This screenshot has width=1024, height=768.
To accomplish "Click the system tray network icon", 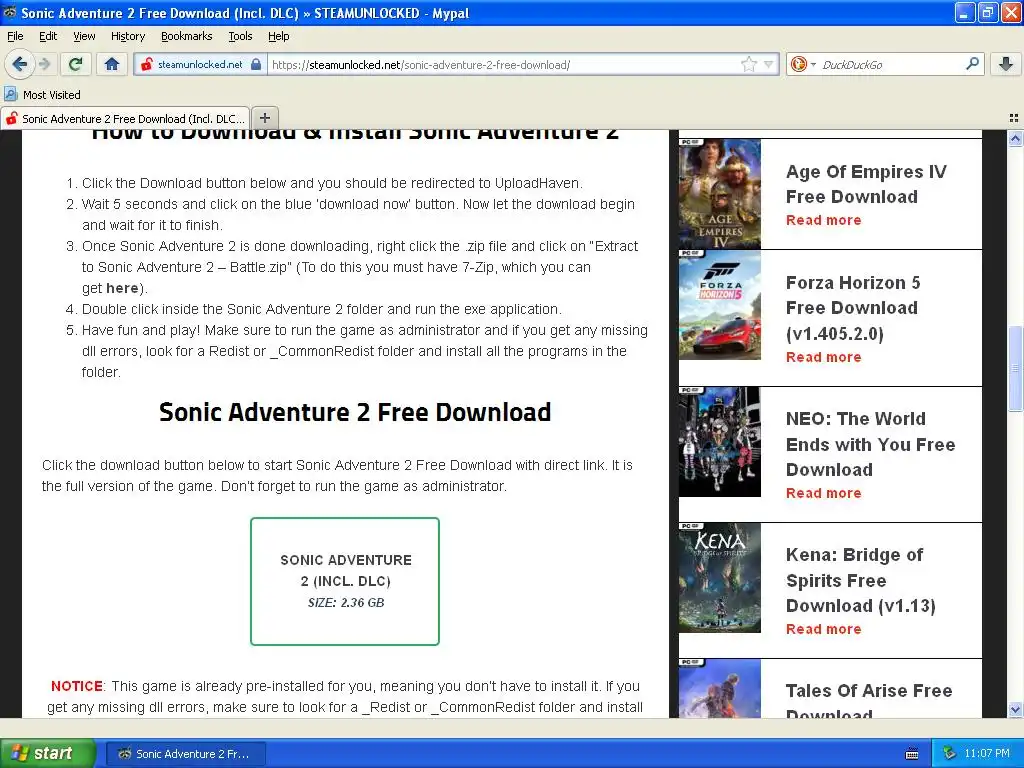I will (x=950, y=754).
